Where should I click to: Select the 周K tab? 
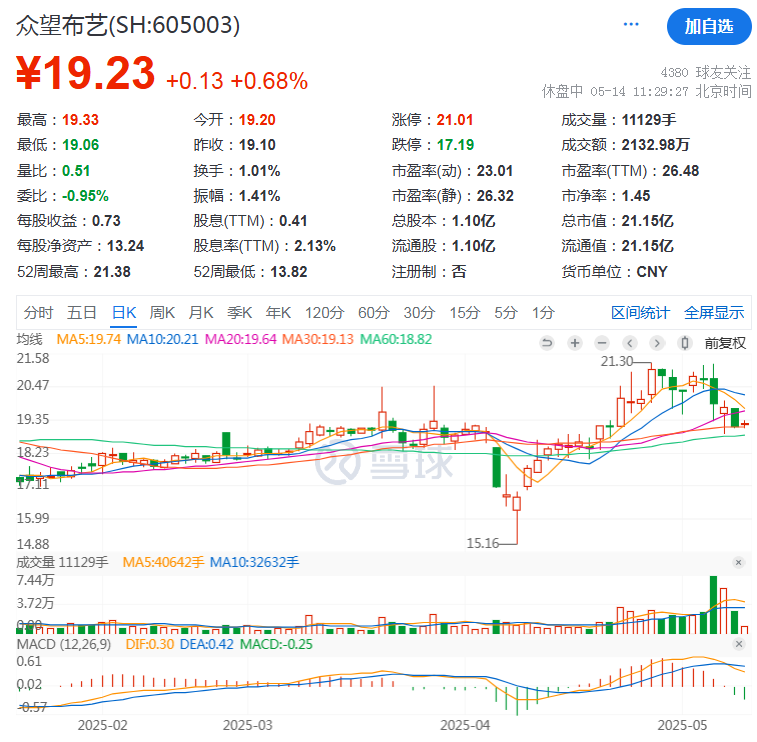click(162, 313)
